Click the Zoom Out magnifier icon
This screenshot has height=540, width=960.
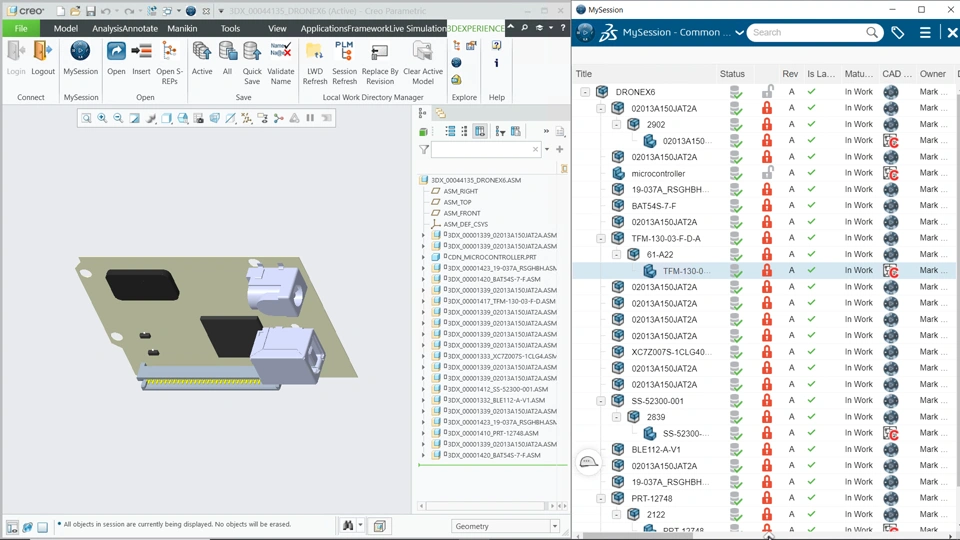click(x=118, y=118)
